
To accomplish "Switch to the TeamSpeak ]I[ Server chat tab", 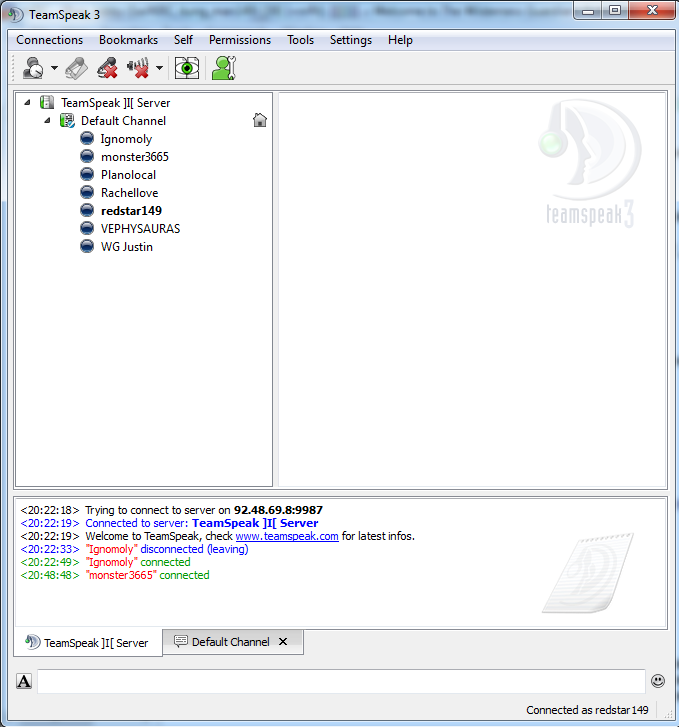I will tap(88, 643).
